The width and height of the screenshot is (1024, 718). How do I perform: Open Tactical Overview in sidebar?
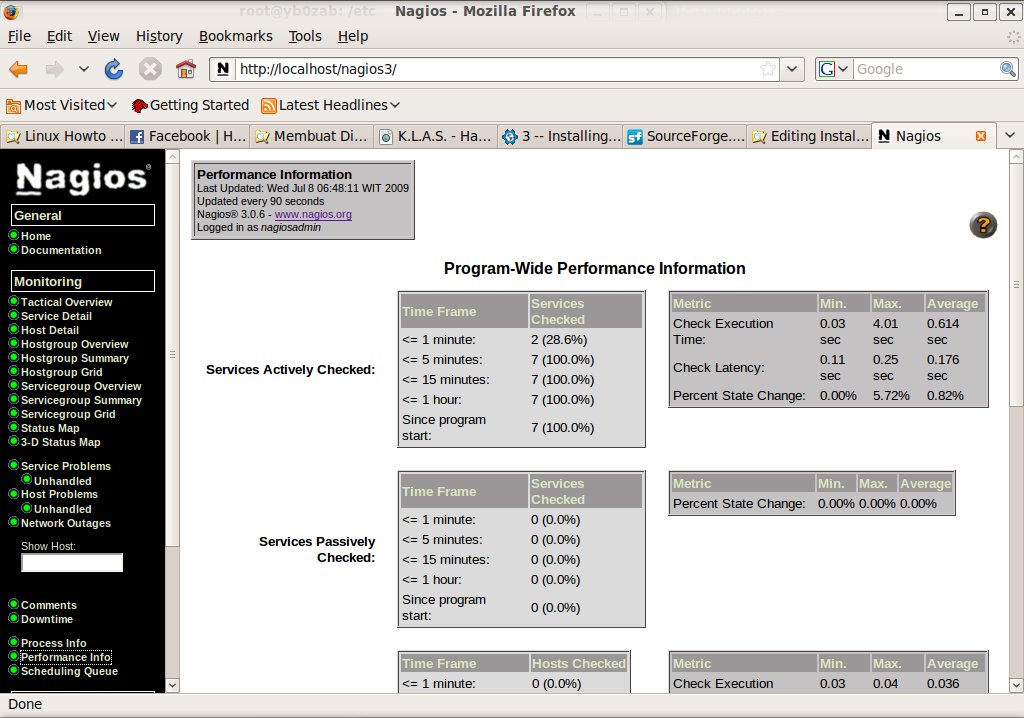pyautogui.click(x=66, y=302)
